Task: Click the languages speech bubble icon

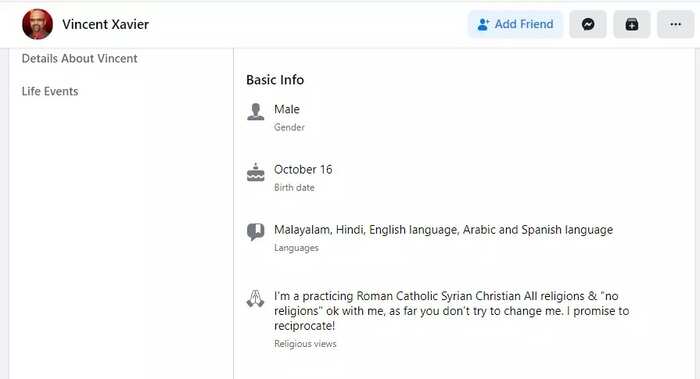Action: pos(256,232)
